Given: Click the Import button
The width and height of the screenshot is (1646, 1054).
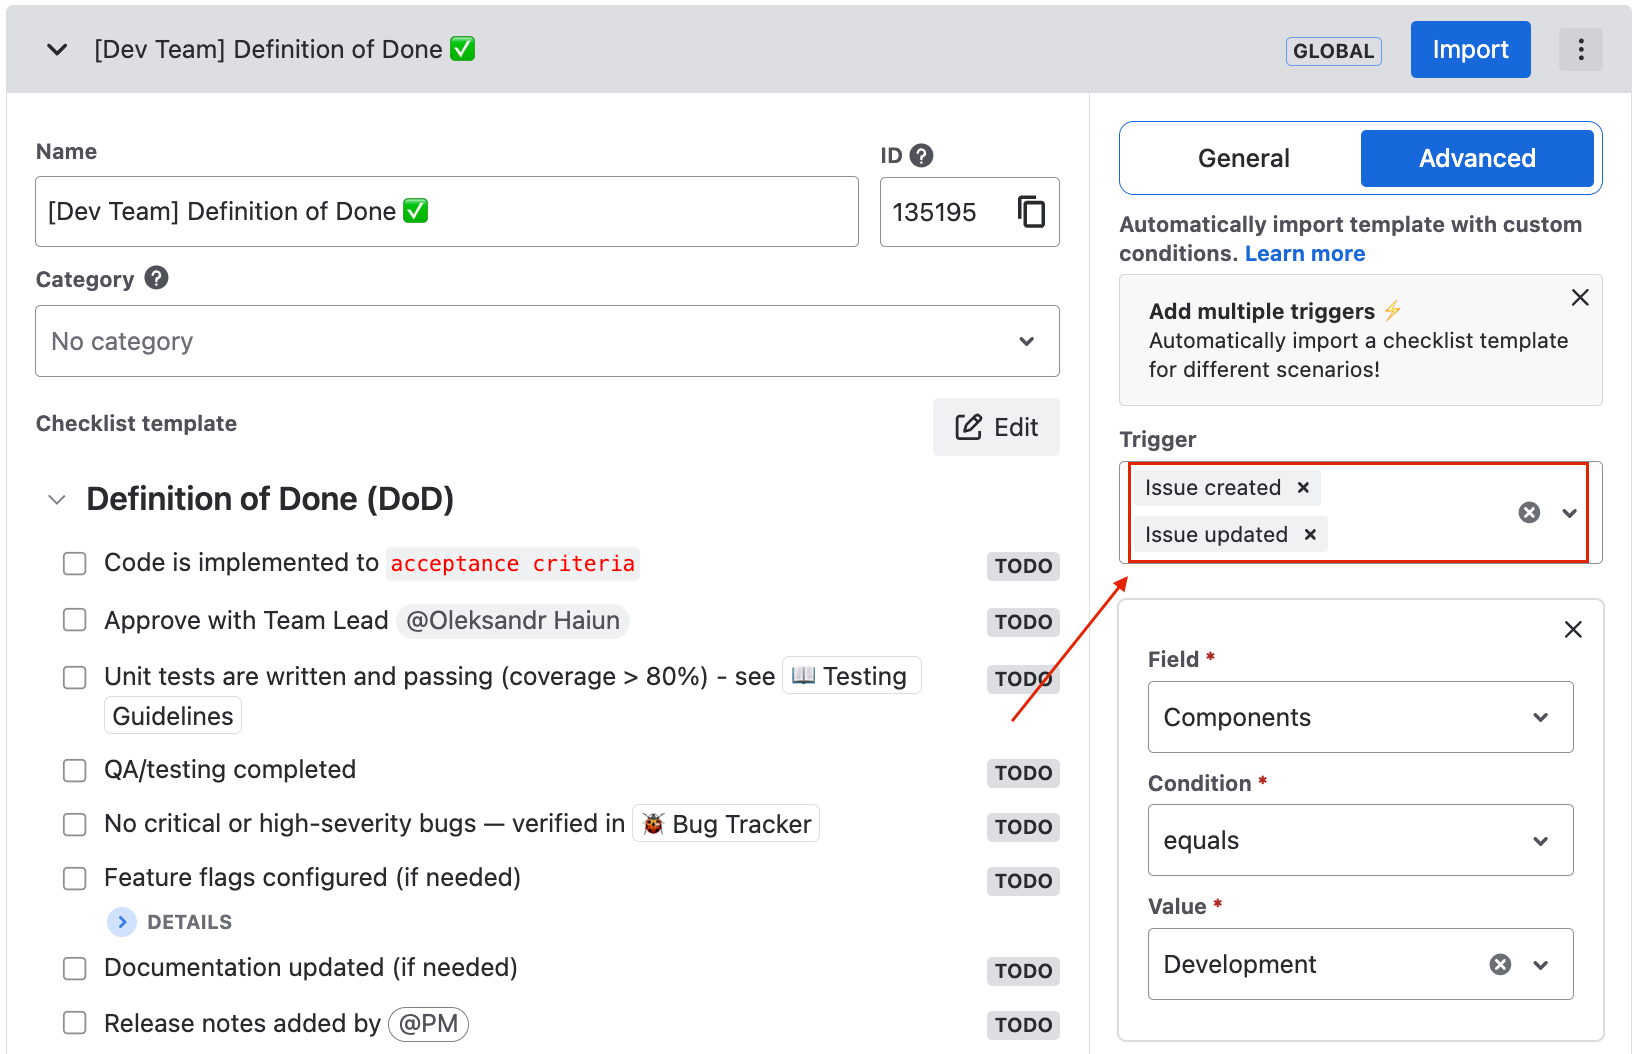Looking at the screenshot, I should tap(1470, 49).
